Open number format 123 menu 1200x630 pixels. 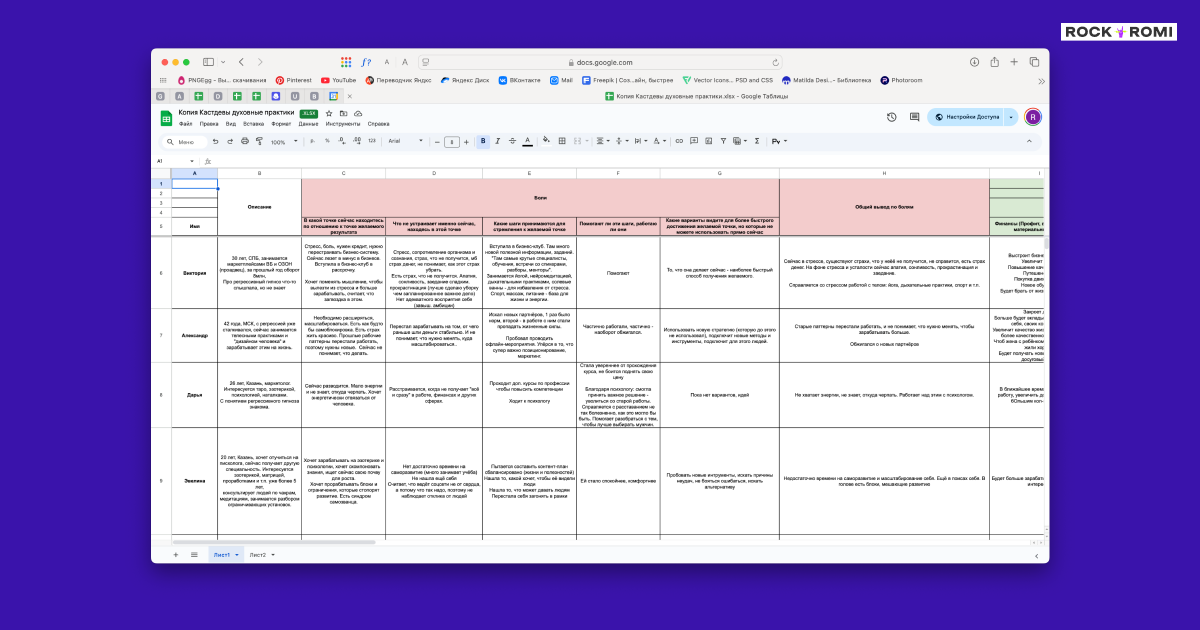click(x=372, y=141)
